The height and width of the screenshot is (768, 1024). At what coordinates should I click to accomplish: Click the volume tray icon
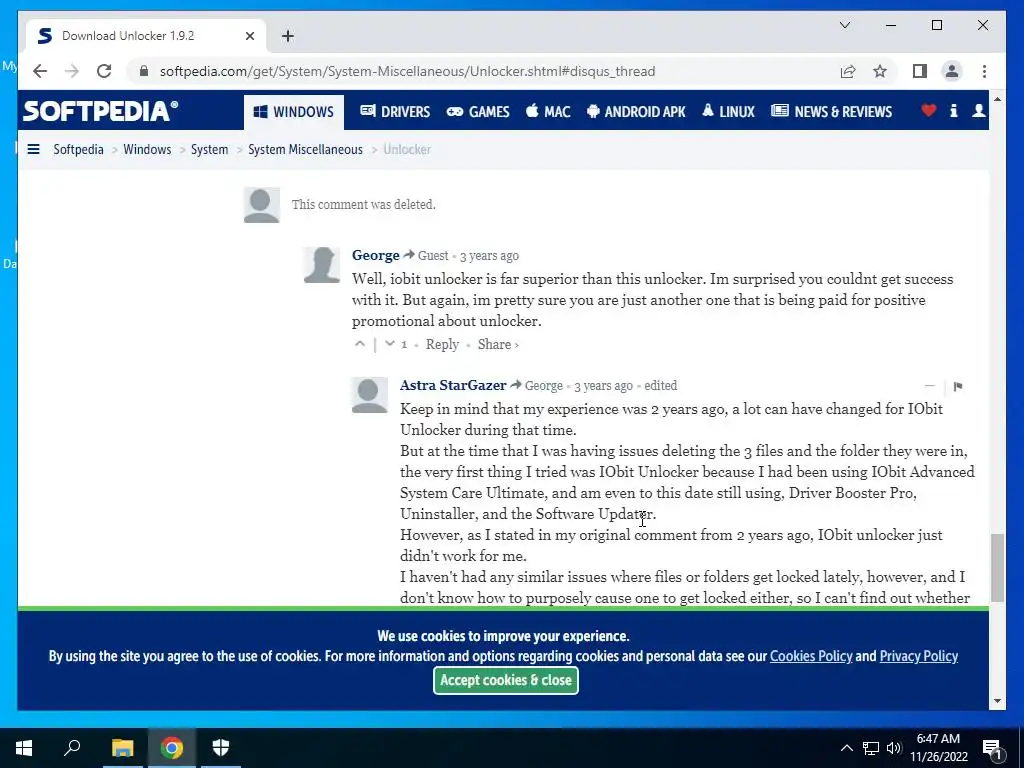click(894, 748)
